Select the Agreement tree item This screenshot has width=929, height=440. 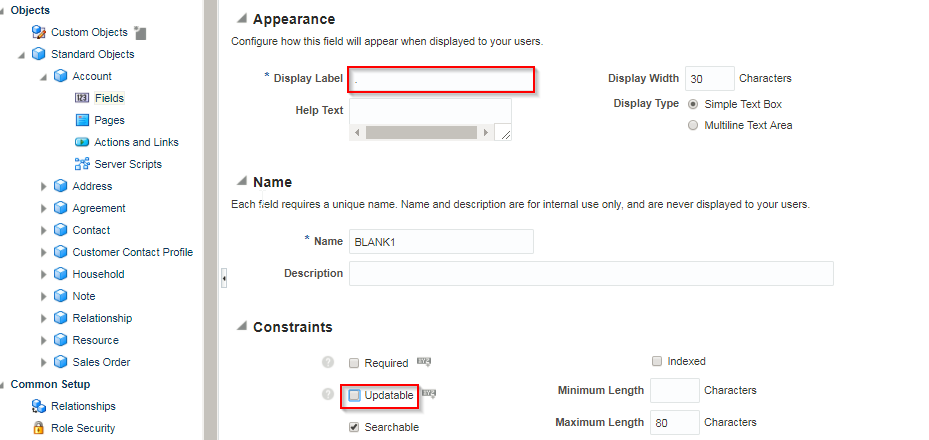click(99, 208)
